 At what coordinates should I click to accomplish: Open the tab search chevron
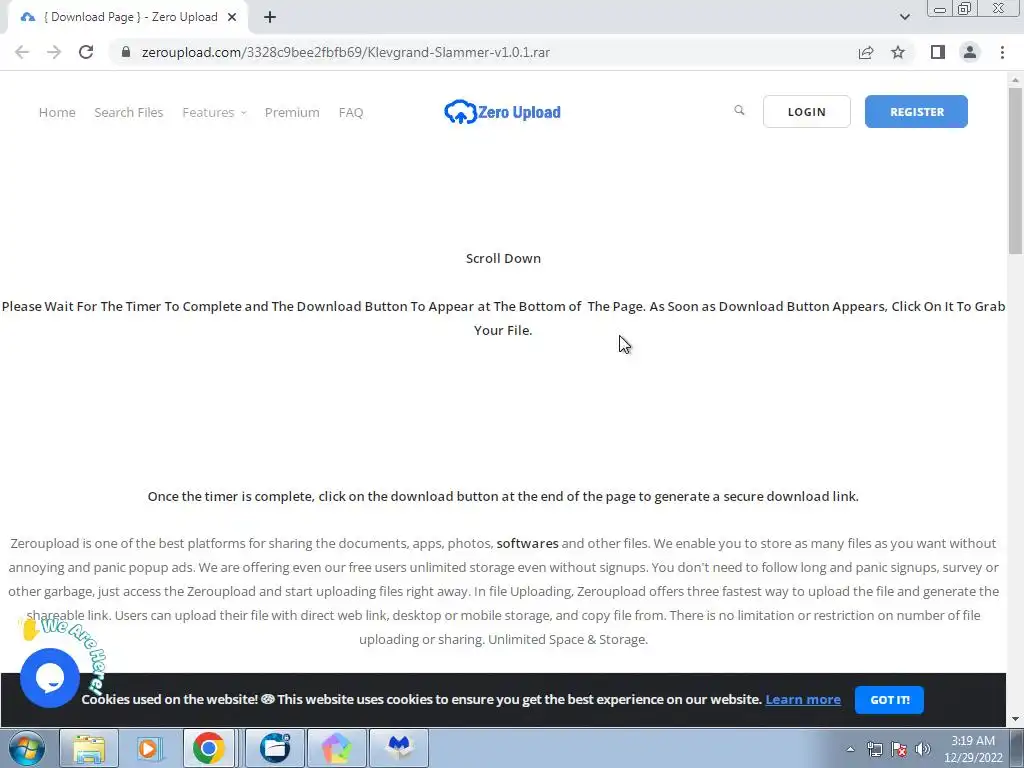coord(904,17)
